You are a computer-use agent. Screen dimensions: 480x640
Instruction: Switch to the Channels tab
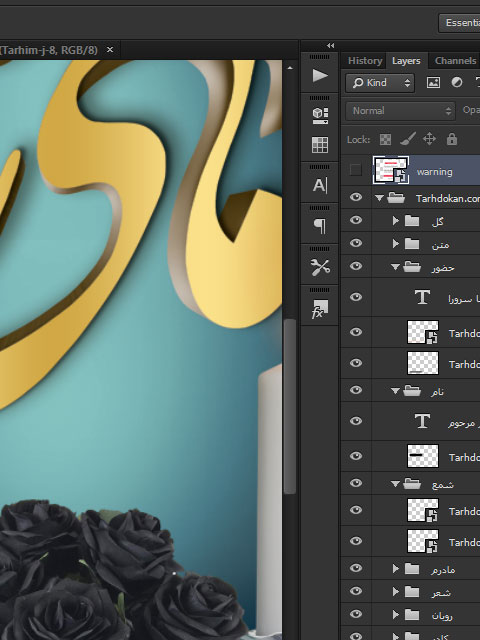(x=455, y=61)
